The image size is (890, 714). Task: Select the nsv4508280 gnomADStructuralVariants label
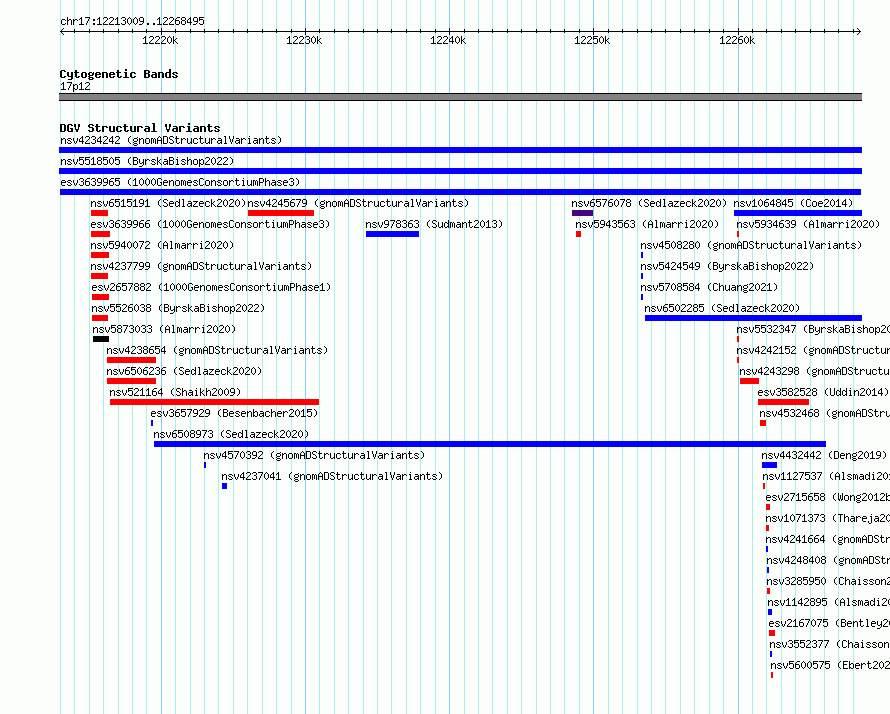[751, 245]
